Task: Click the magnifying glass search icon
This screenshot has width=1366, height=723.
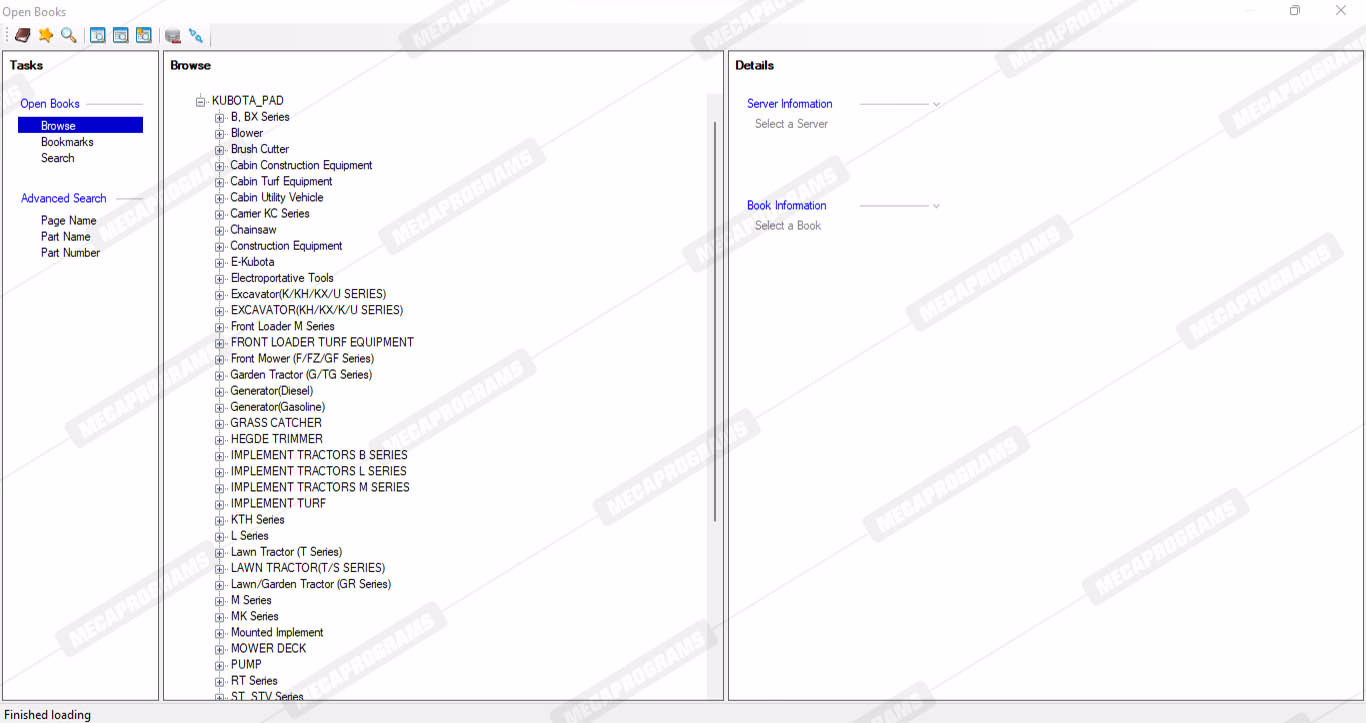Action: pyautogui.click(x=68, y=36)
